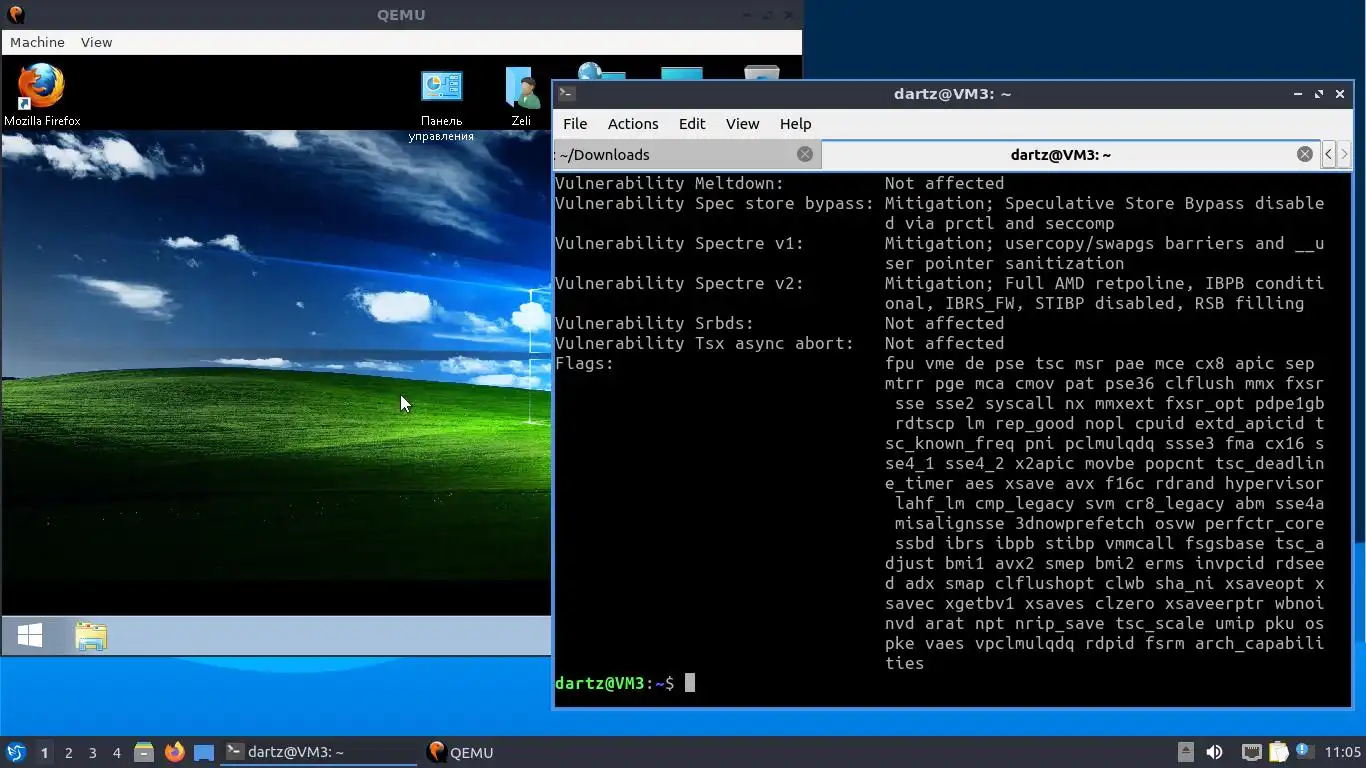
Task: Open the Панель управления icon in QEMU guest
Action: pyautogui.click(x=441, y=105)
